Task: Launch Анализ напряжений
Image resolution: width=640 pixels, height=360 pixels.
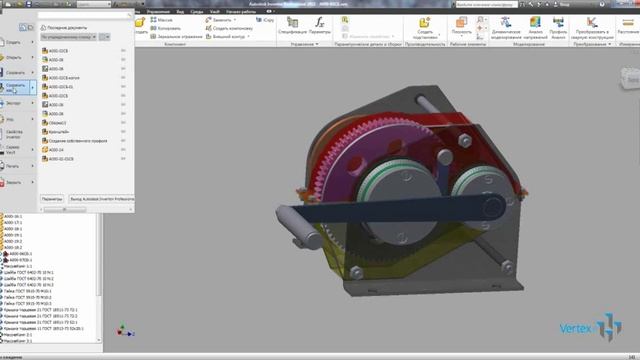Action: point(535,28)
